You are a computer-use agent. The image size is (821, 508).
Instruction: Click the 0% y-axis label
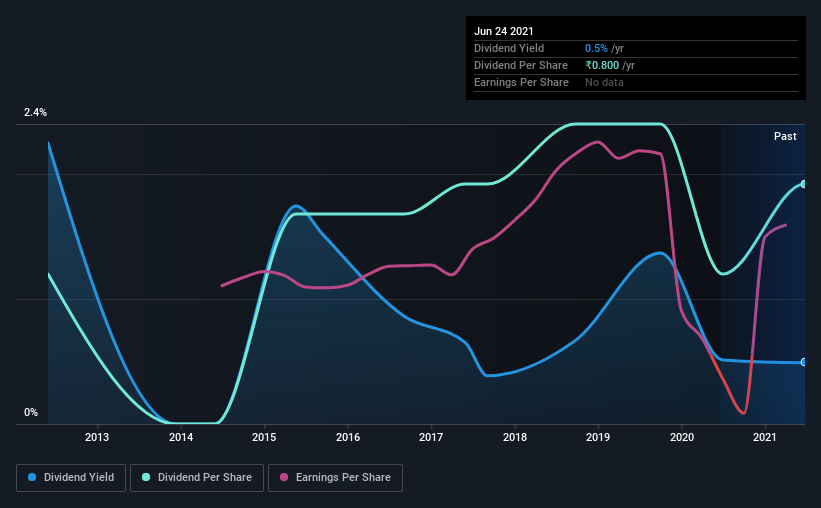pyautogui.click(x=31, y=413)
